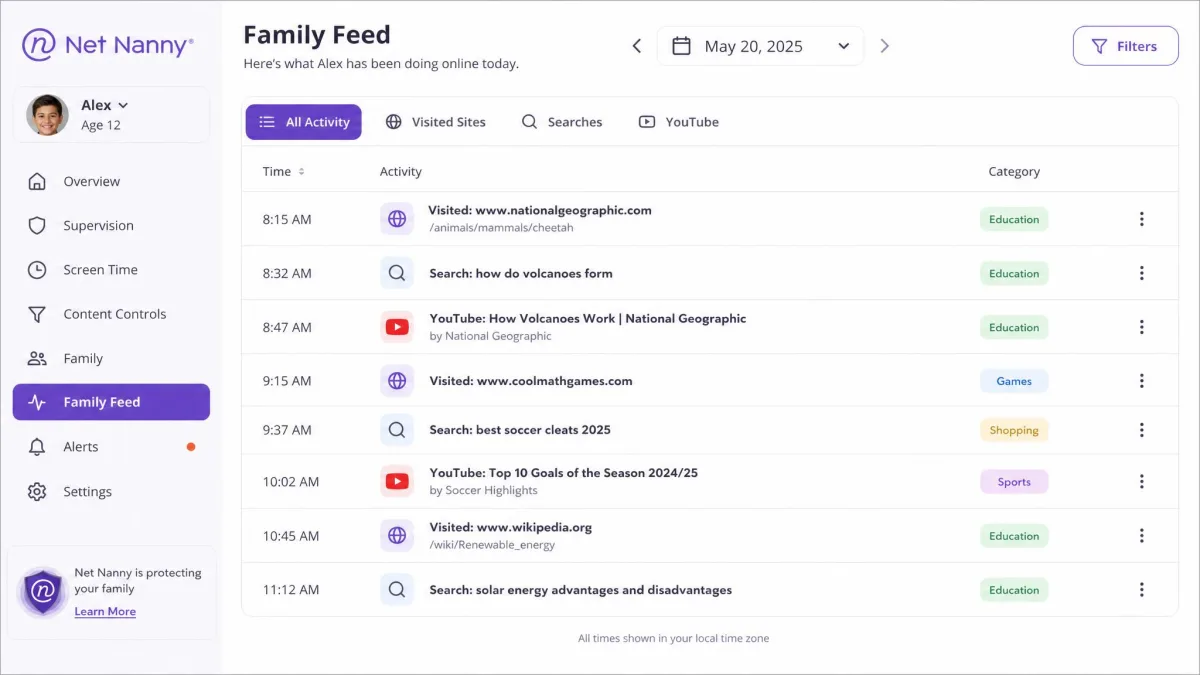The width and height of the screenshot is (1200, 675).
Task: Open more options for soccer cleats row
Action: point(1141,430)
